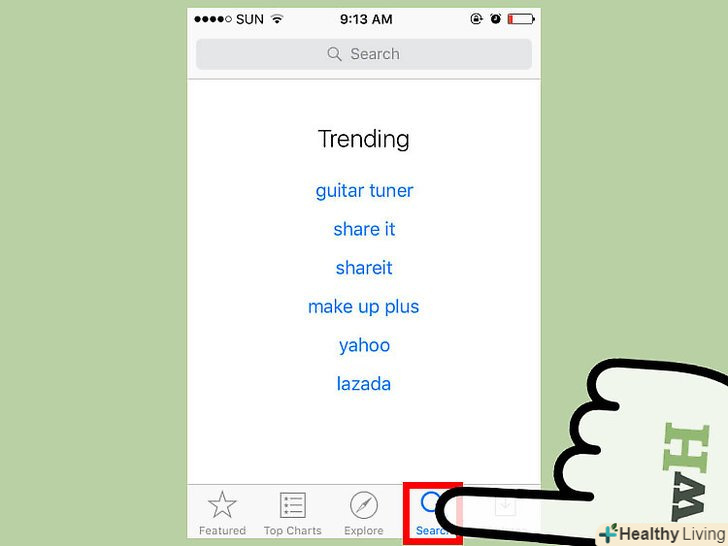728x546 pixels.
Task: Open the Top Charts list tab
Action: click(x=292, y=513)
